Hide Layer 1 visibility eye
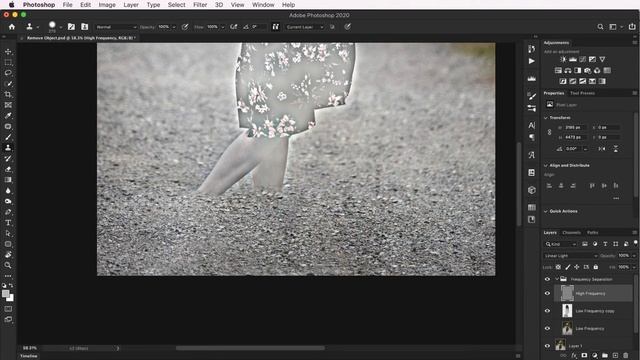Image resolution: width=640 pixels, height=360 pixels. coord(547,346)
